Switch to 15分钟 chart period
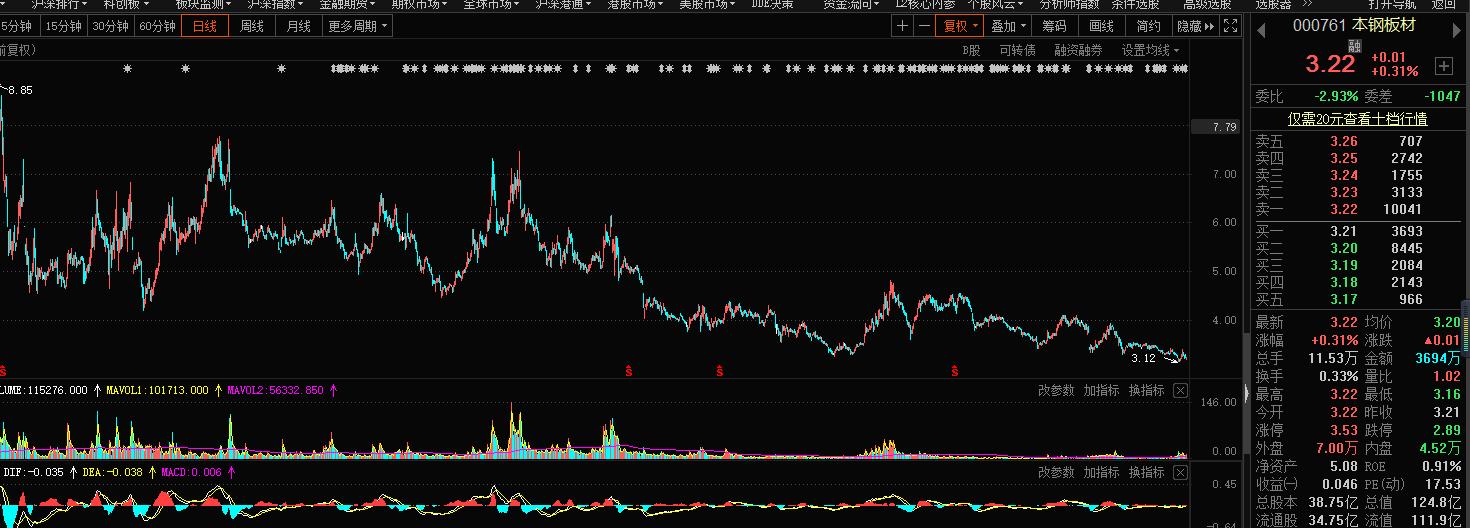The height and width of the screenshot is (528, 1470). [65, 26]
